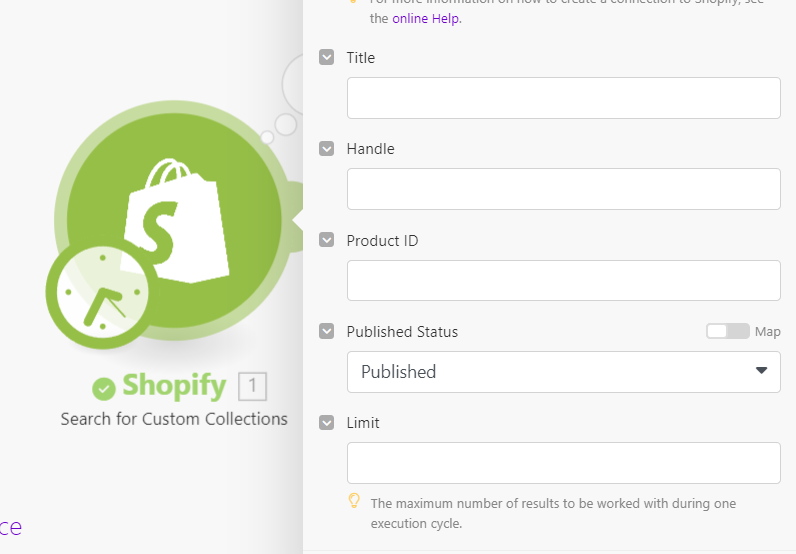Viewport: 796px width, 554px height.
Task: Click into the Title input field
Action: click(x=563, y=98)
